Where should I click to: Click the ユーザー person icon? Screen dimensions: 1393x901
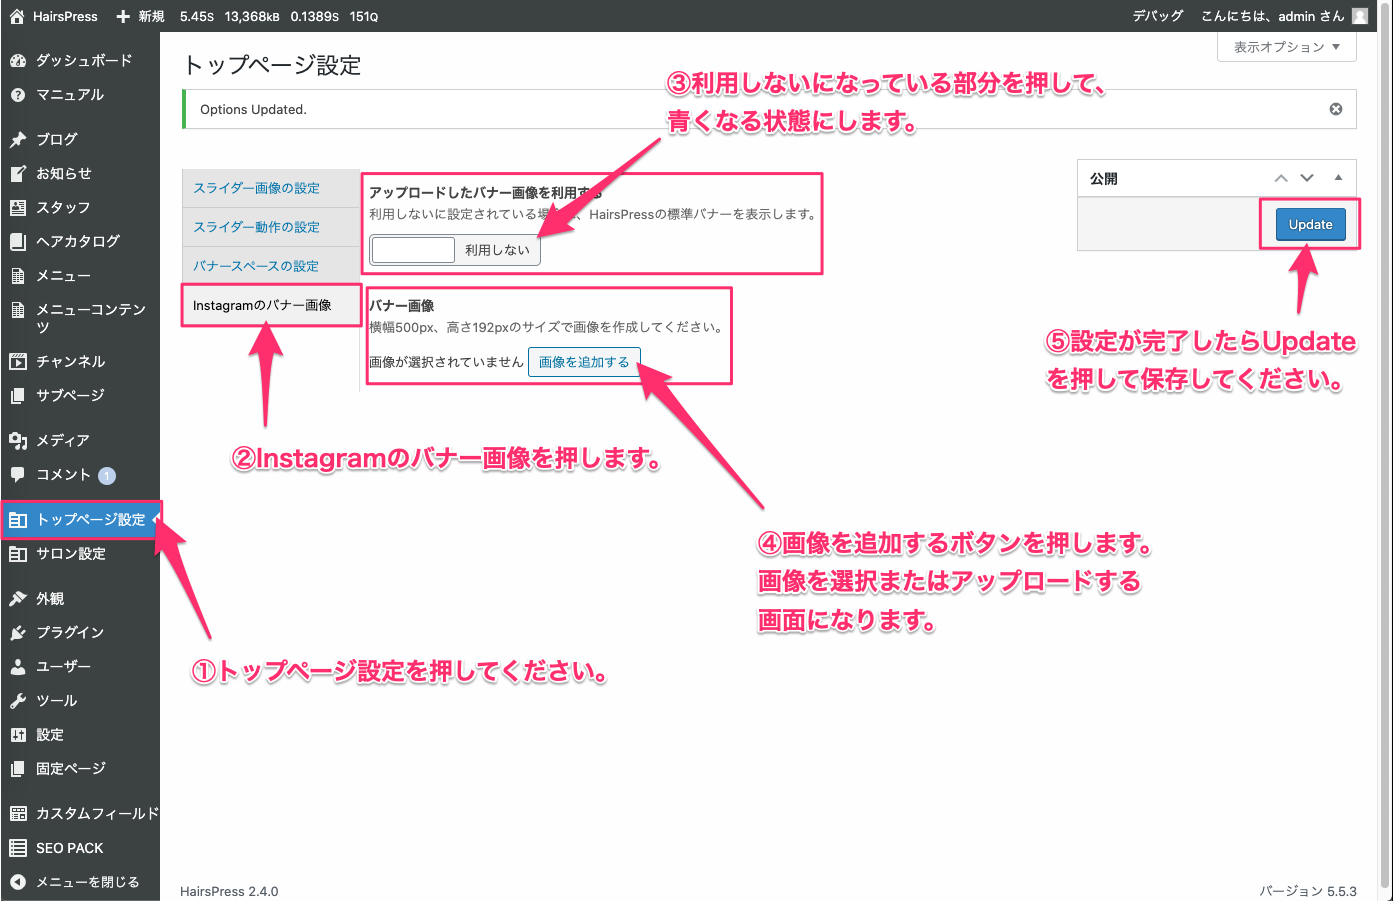click(x=18, y=667)
